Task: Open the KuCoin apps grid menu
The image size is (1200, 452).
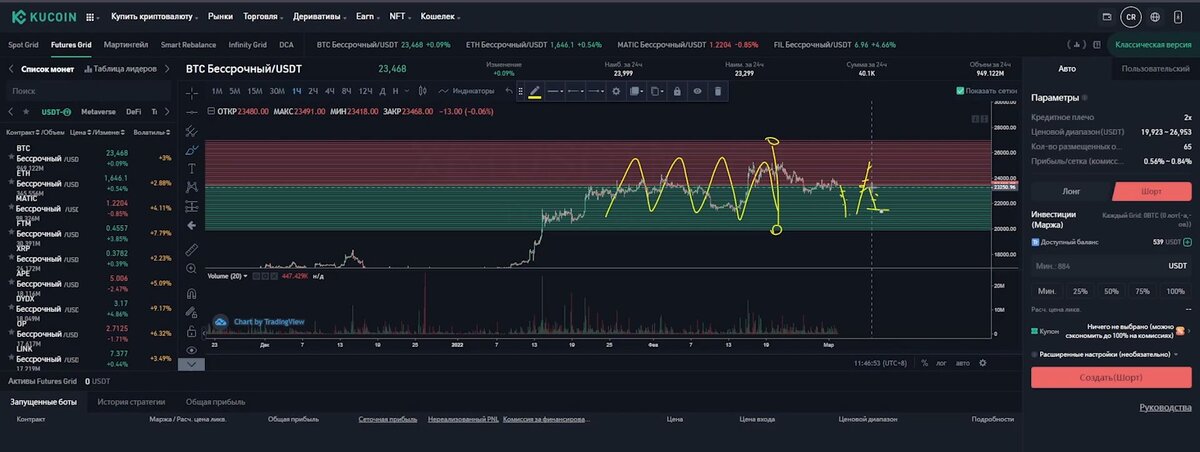Action: (x=91, y=17)
